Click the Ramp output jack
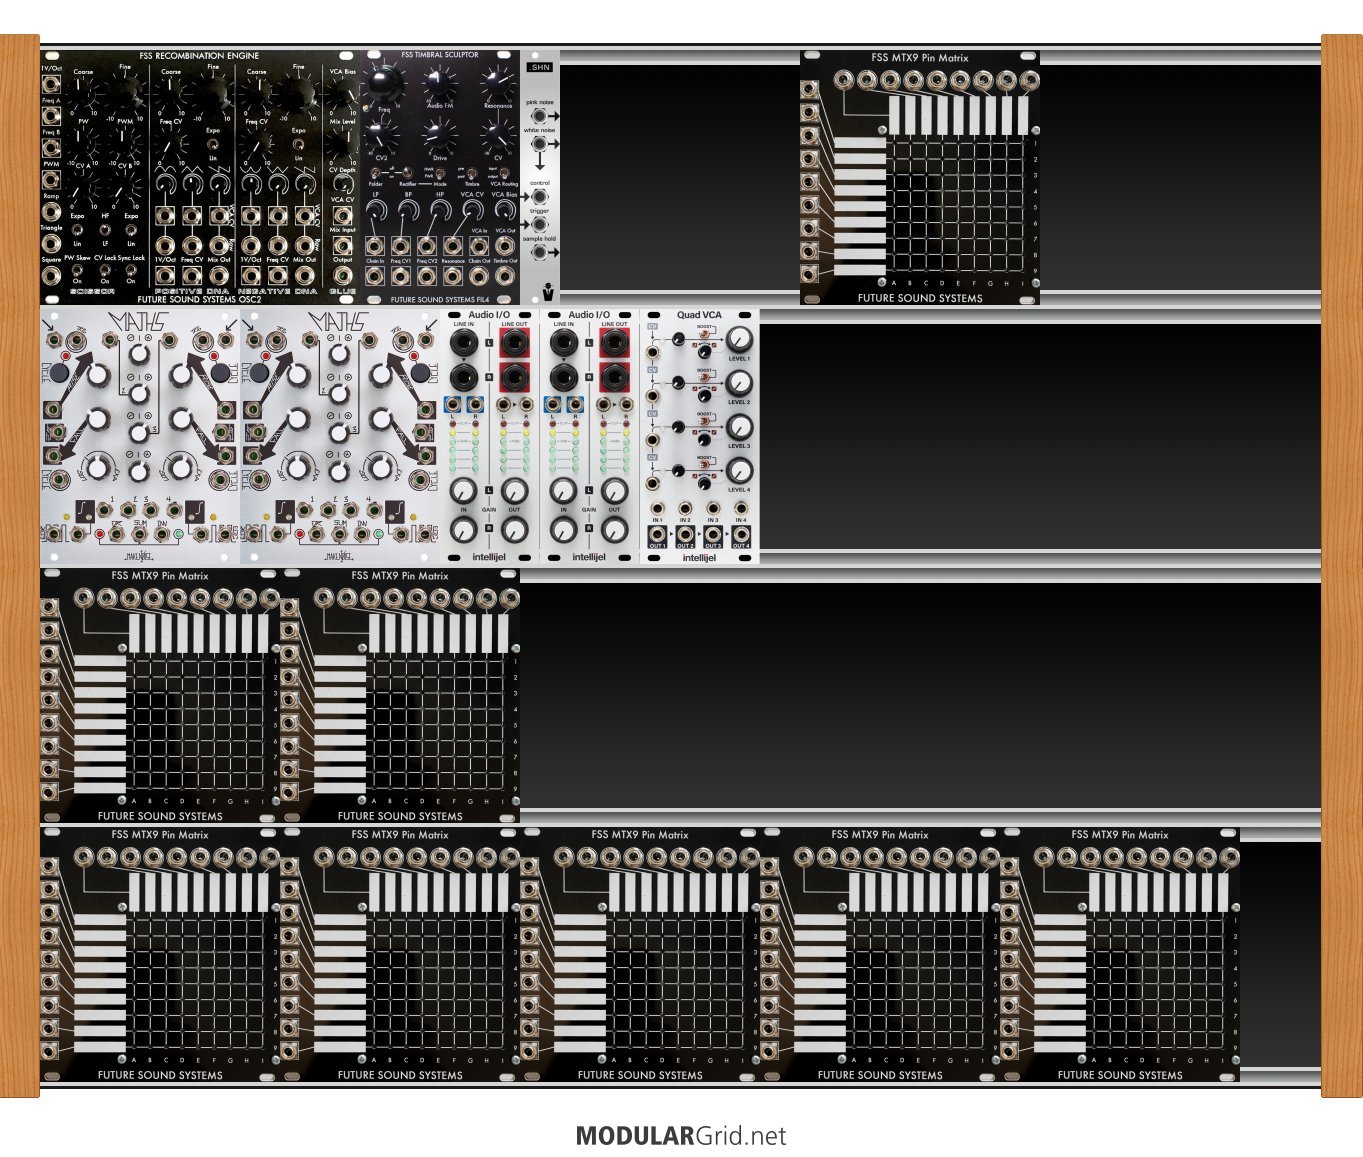The image size is (1363, 1157). coord(51,211)
